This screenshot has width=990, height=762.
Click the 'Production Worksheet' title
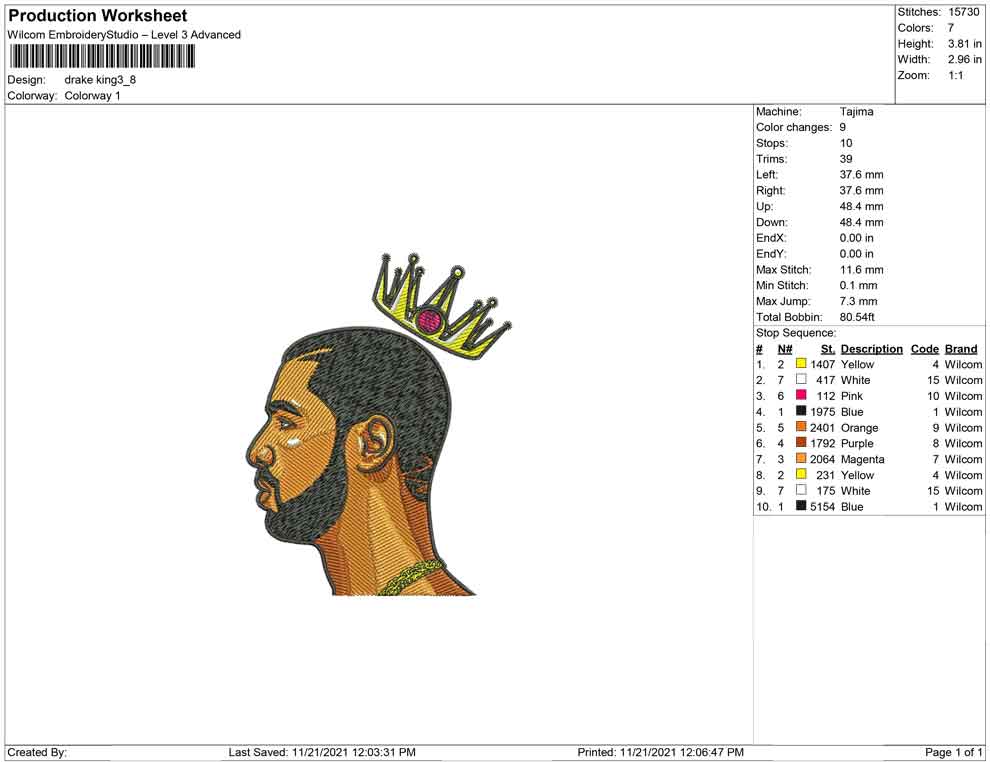tap(98, 16)
